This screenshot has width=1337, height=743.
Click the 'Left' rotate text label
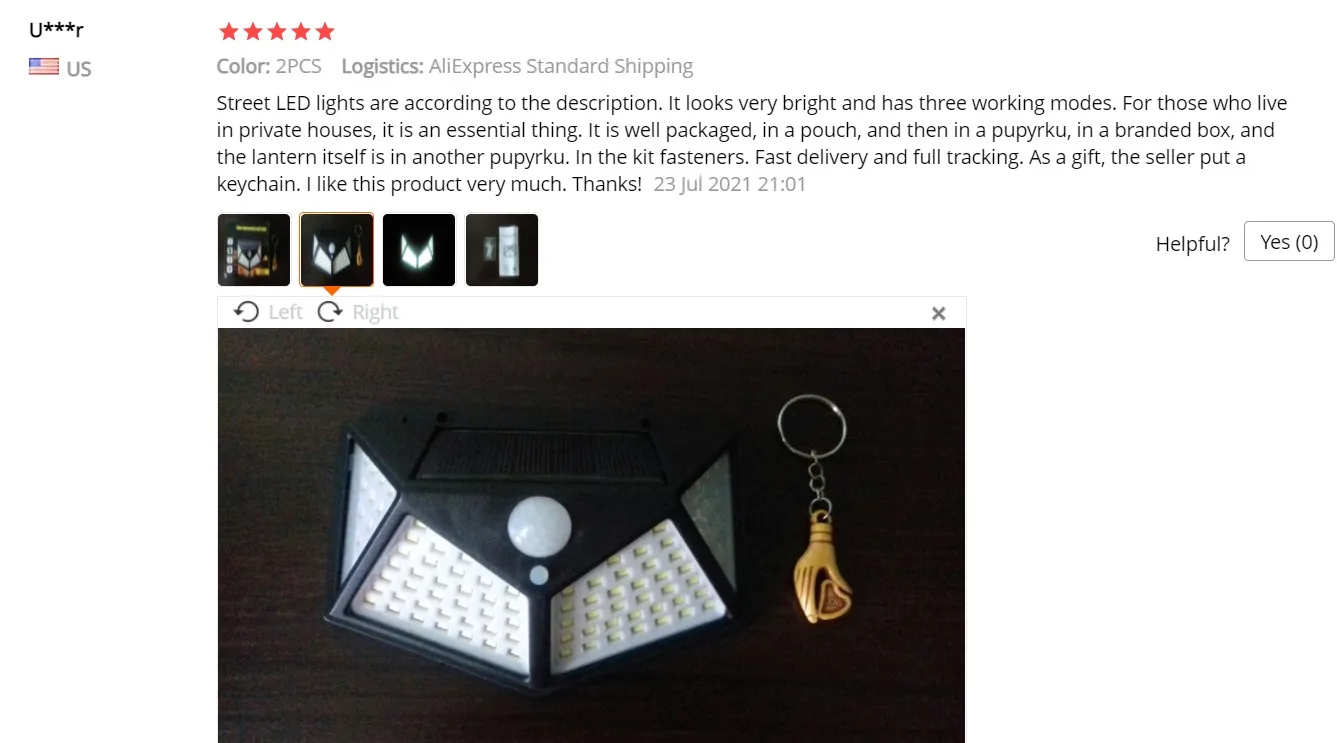coord(285,312)
